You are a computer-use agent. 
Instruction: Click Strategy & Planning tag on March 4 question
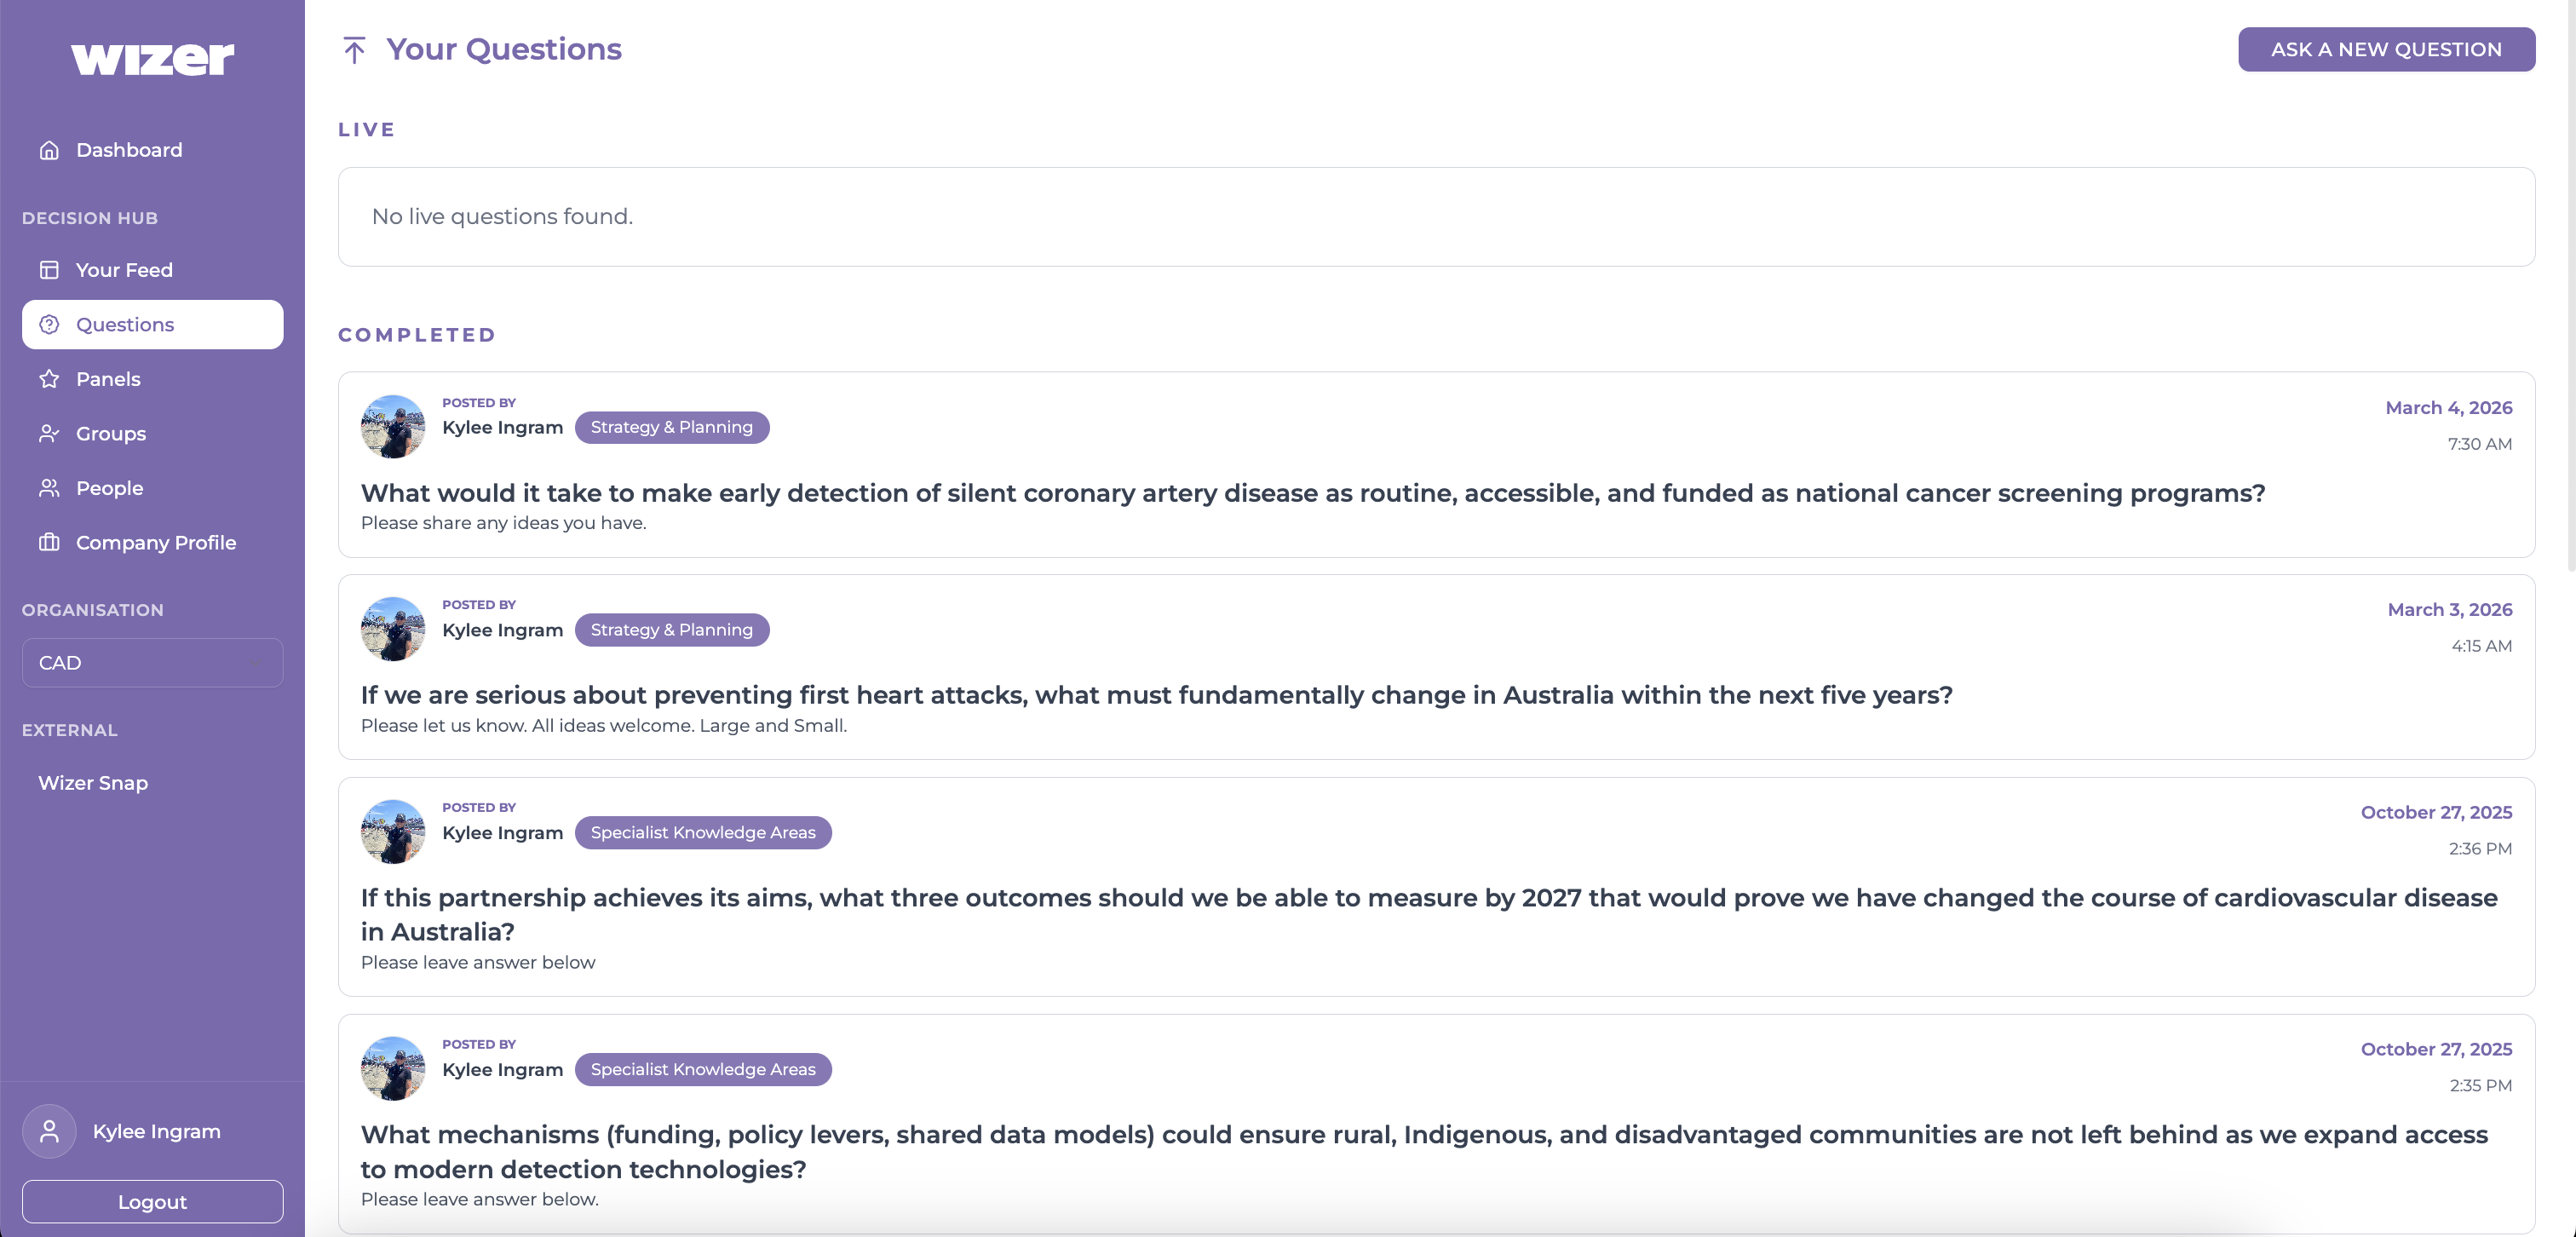[671, 427]
